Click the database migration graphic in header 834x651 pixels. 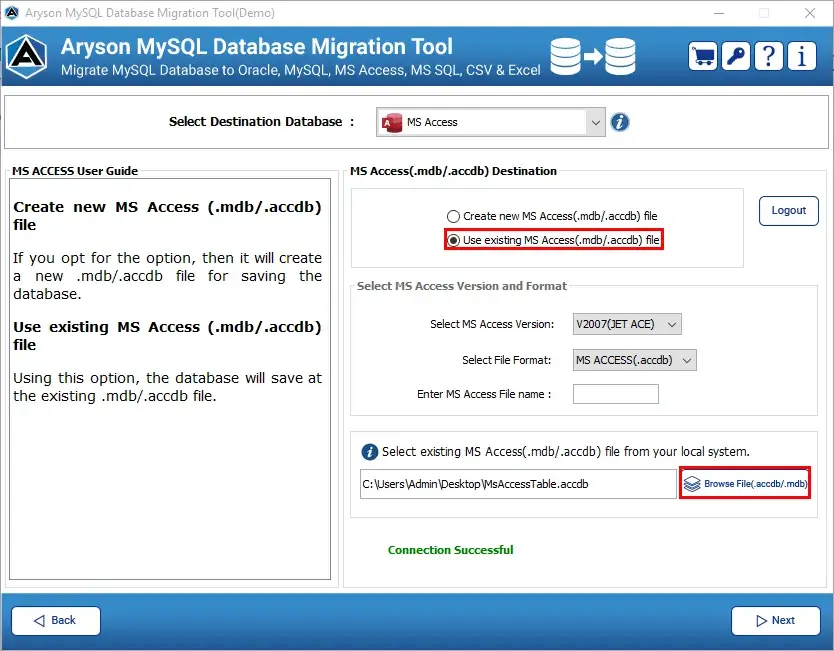point(593,56)
